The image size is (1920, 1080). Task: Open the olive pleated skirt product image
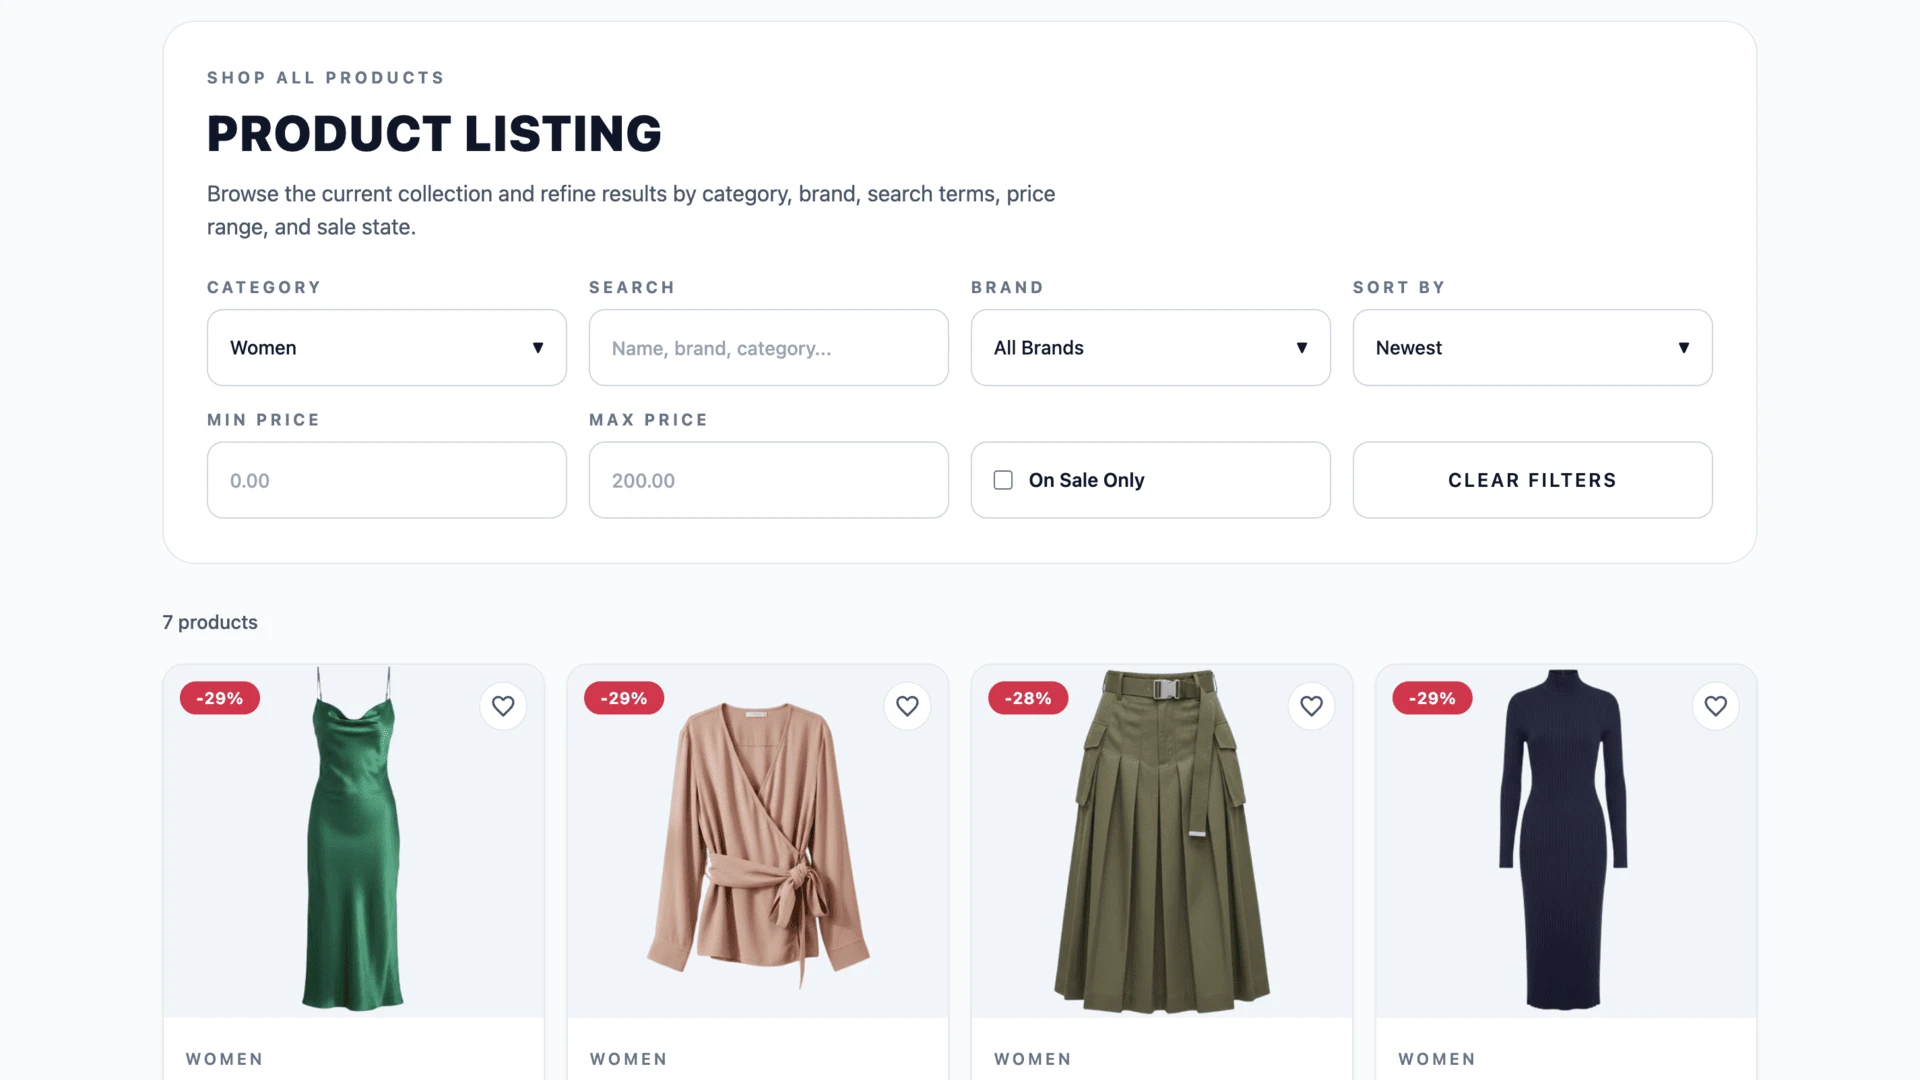coord(1162,841)
